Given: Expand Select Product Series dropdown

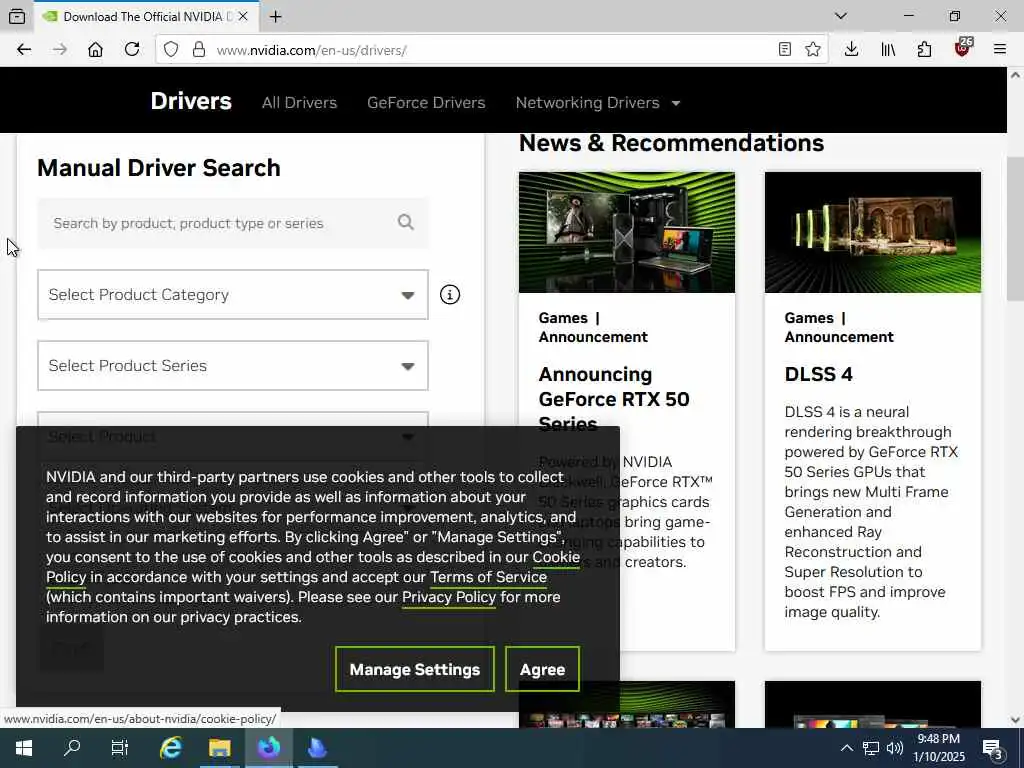Looking at the screenshot, I should coord(232,366).
